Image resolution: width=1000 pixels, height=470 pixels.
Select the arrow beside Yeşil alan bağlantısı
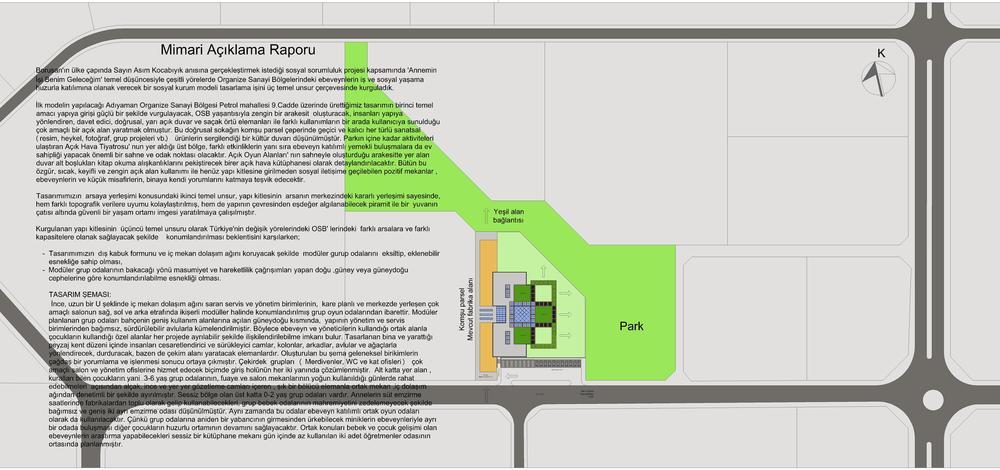487,214
